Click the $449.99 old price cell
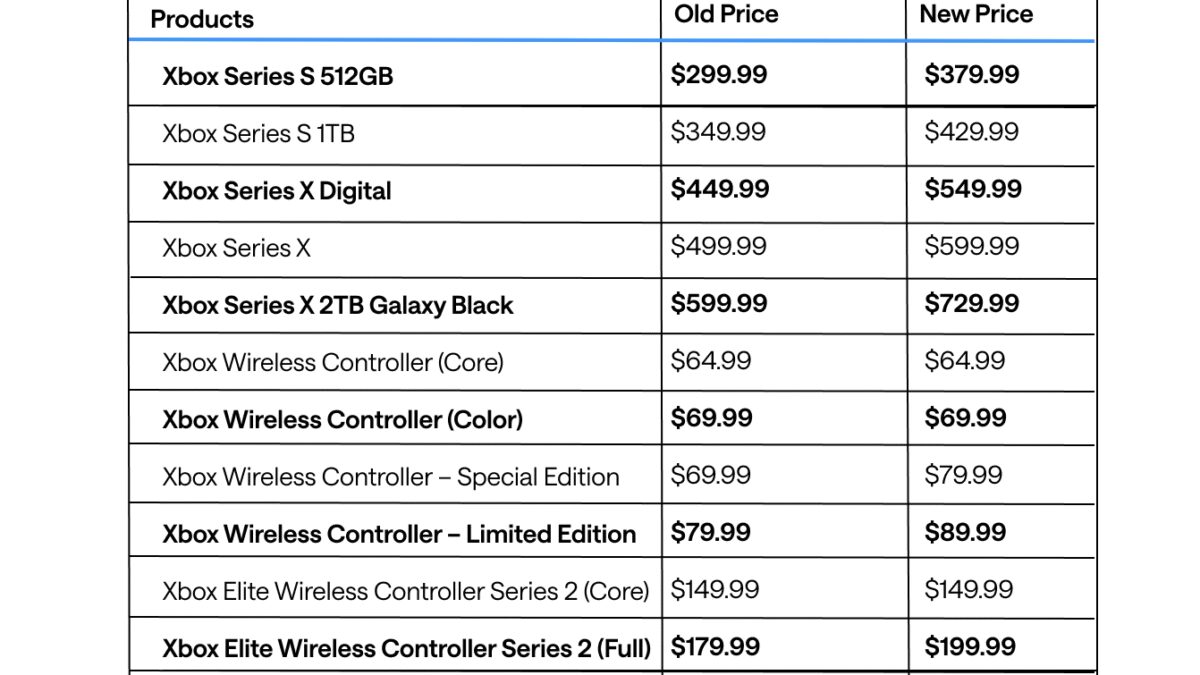 point(720,190)
